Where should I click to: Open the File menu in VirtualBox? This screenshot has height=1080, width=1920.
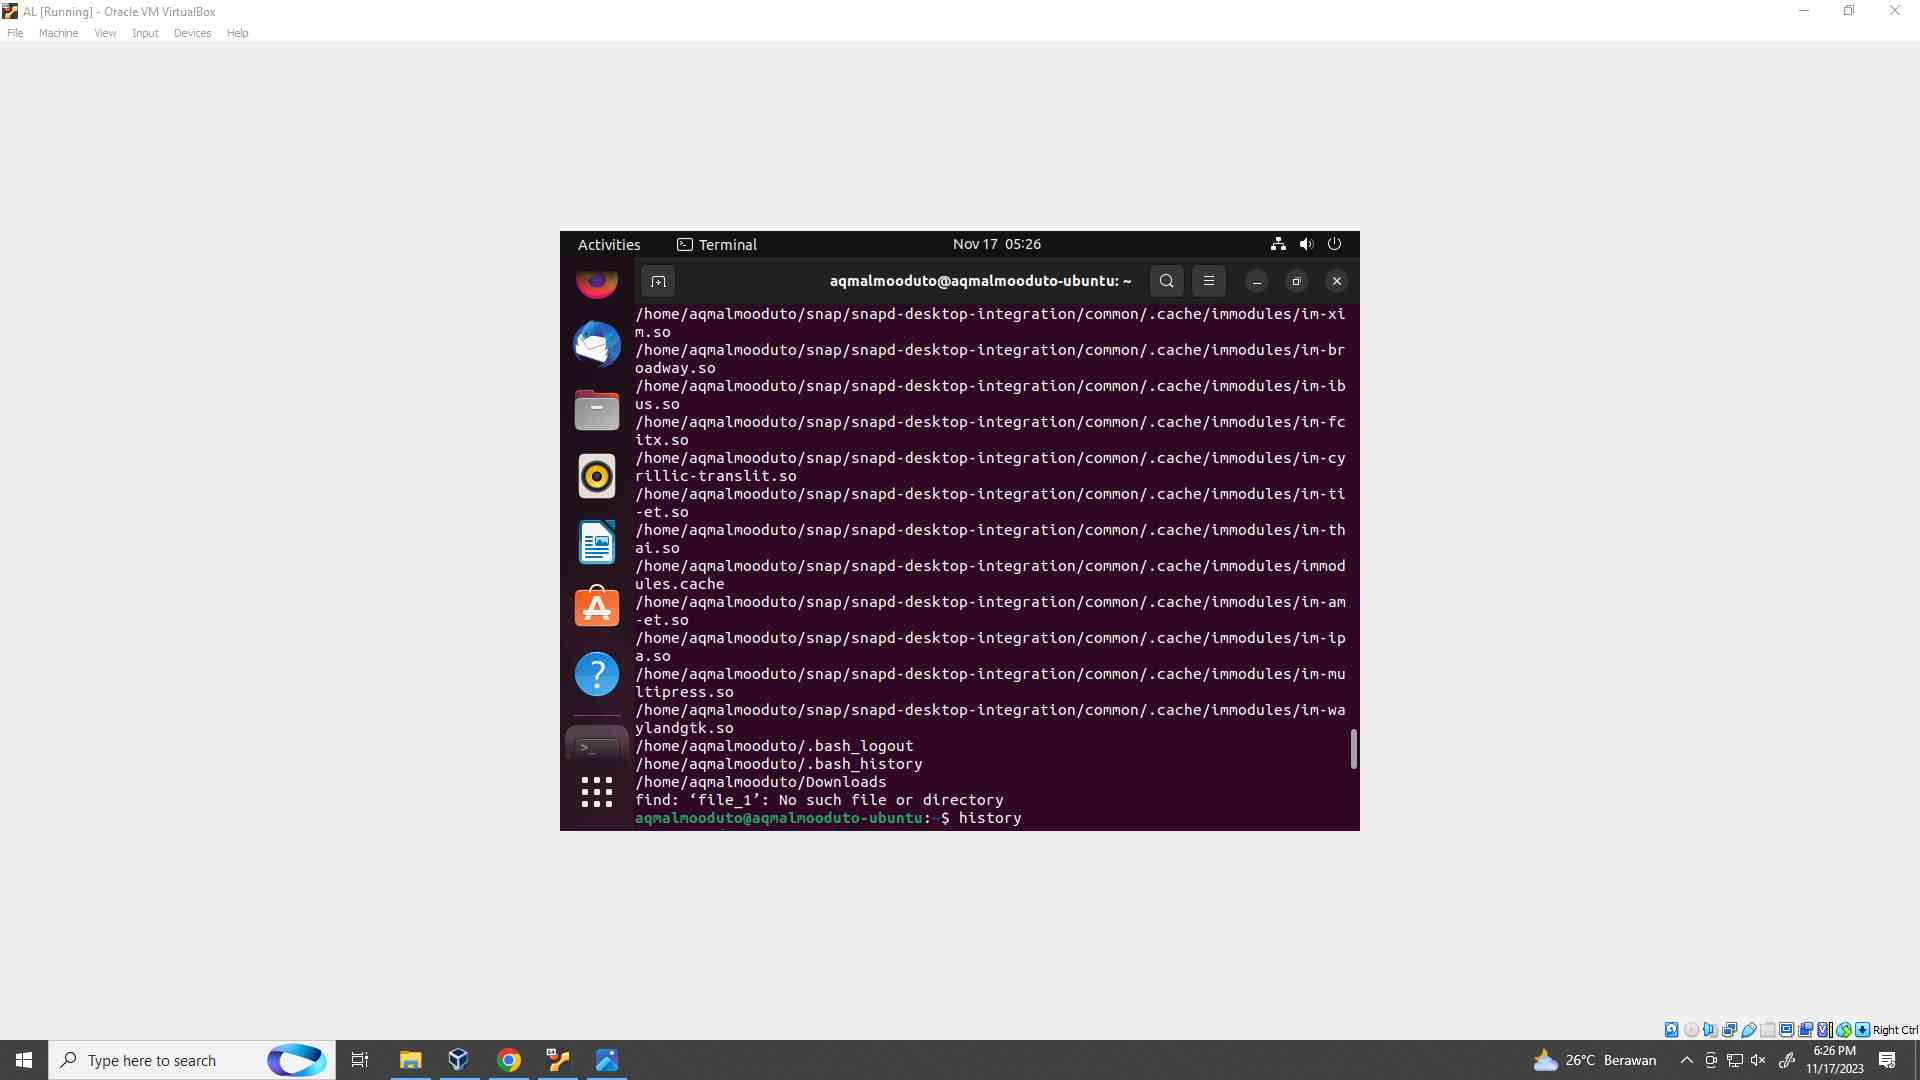click(15, 33)
